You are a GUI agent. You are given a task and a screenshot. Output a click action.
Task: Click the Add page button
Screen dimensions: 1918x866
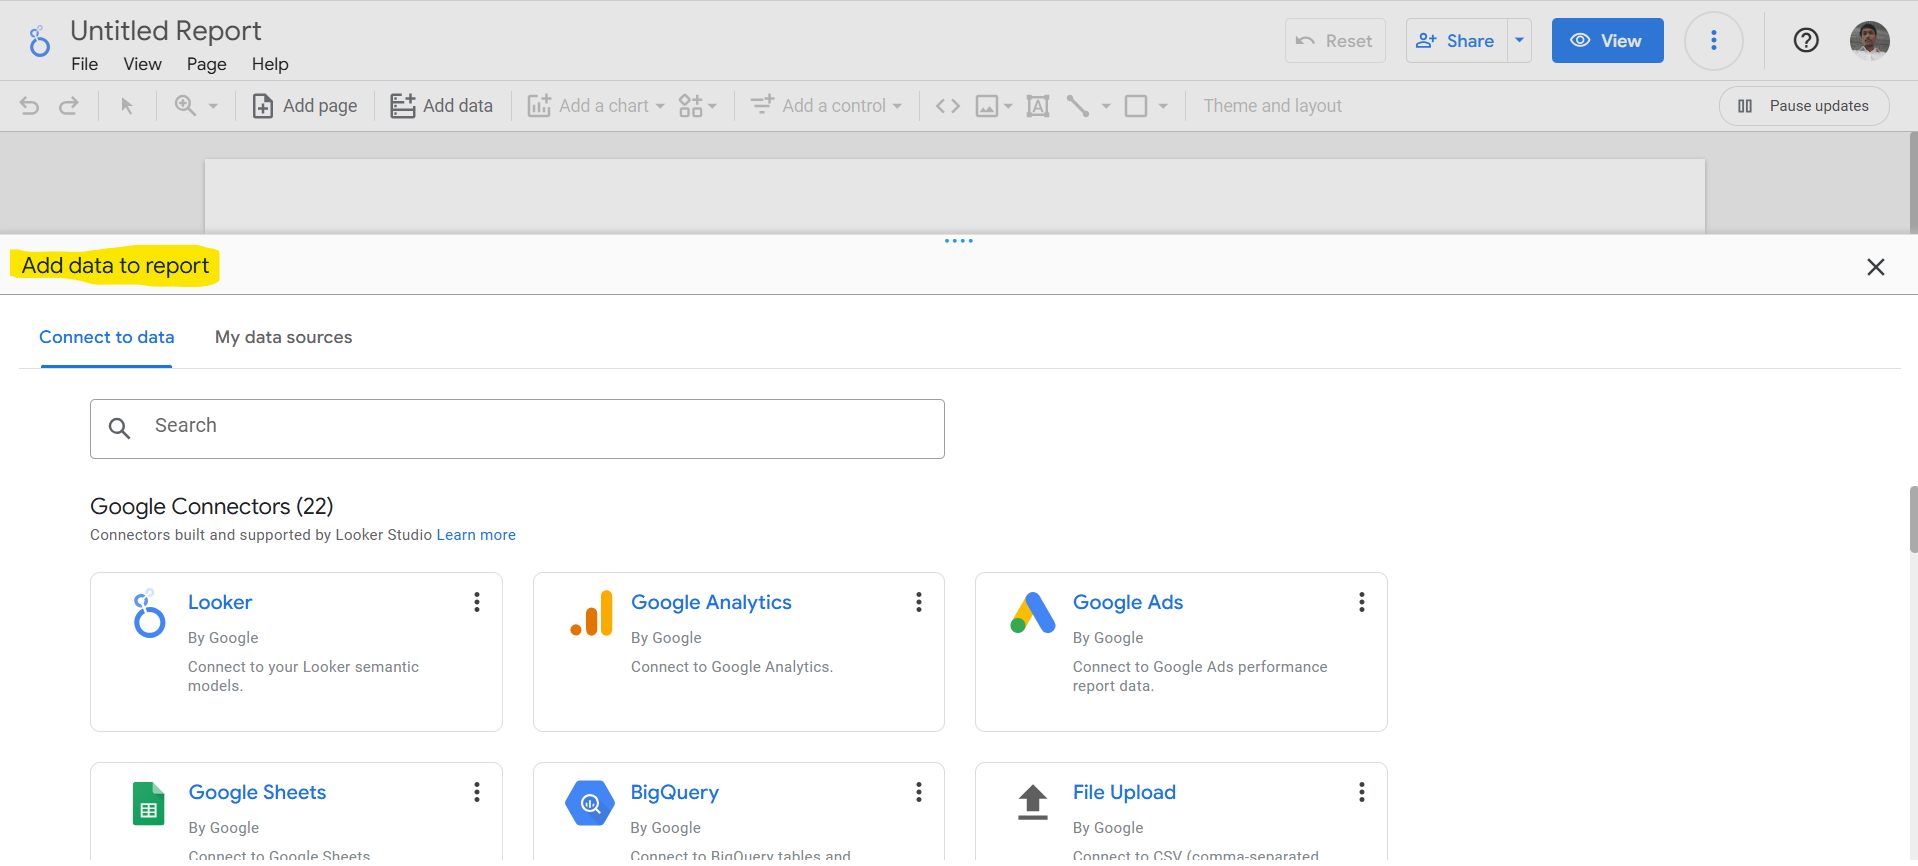[305, 106]
